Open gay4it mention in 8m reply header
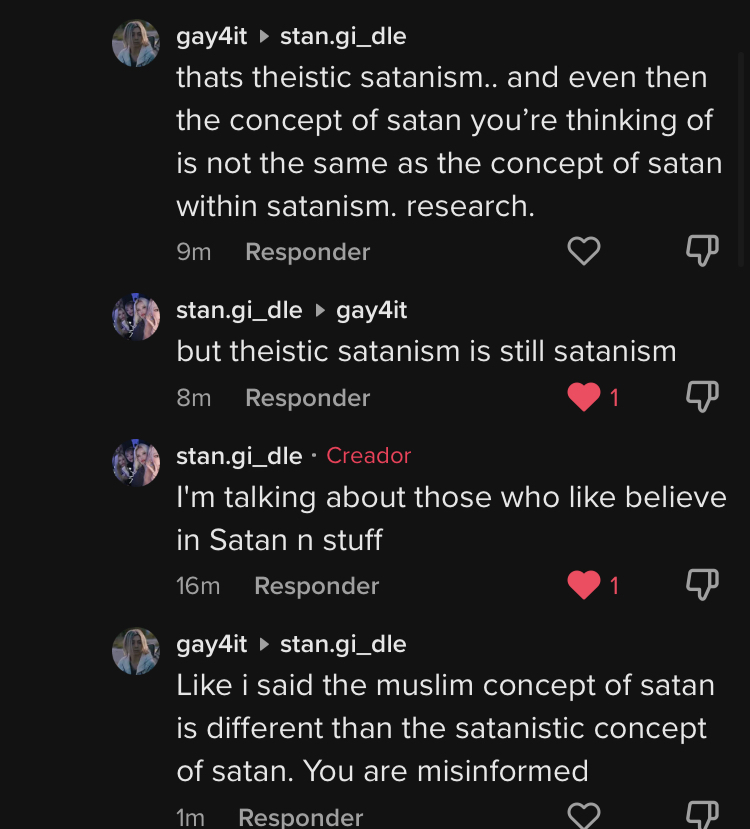Image resolution: width=750 pixels, height=829 pixels. 372,311
